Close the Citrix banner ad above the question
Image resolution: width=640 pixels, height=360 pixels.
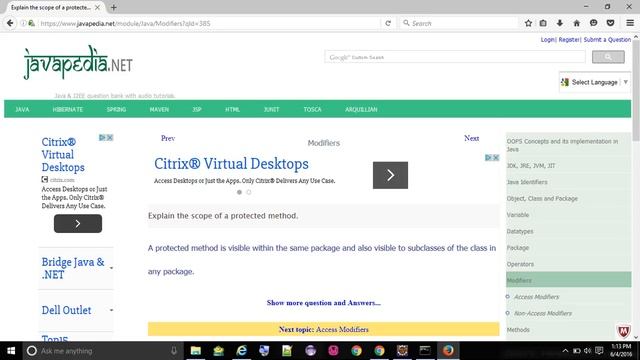point(496,158)
